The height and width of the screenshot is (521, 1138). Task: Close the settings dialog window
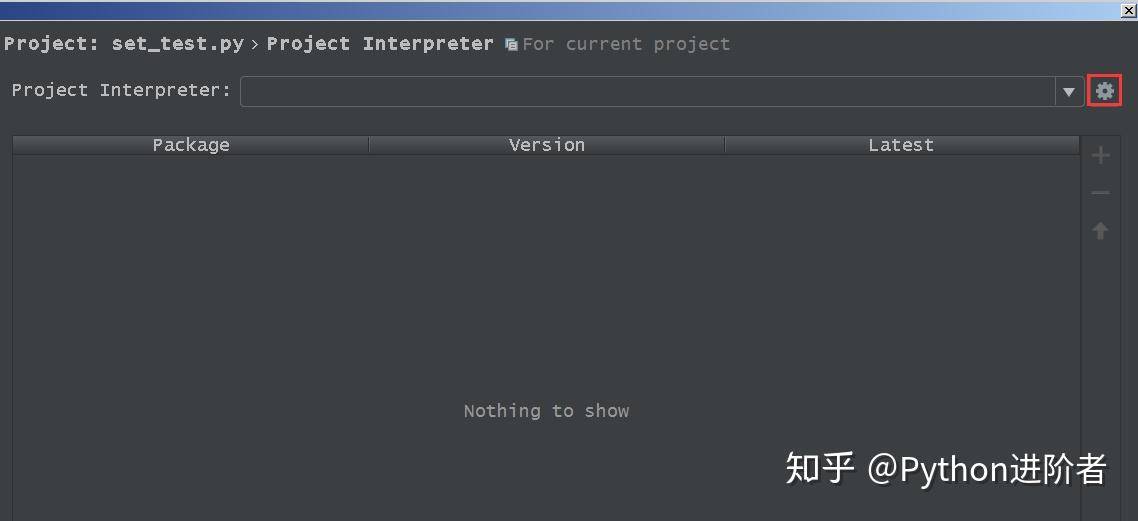click(x=1127, y=9)
